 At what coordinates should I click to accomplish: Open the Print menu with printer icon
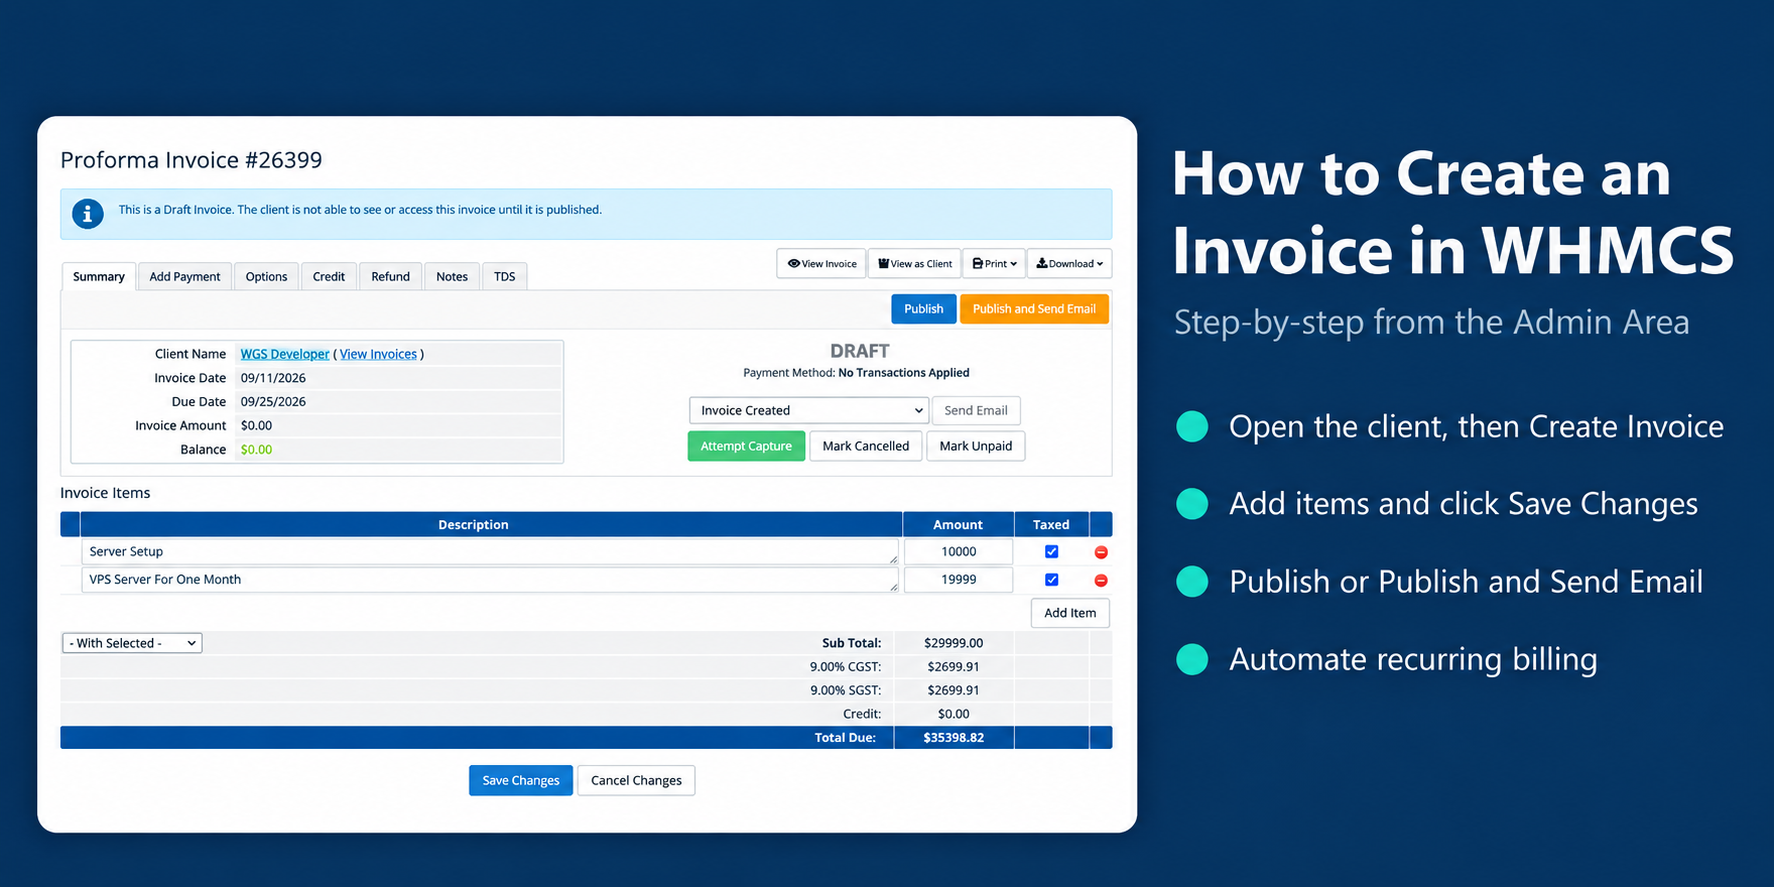pos(994,264)
